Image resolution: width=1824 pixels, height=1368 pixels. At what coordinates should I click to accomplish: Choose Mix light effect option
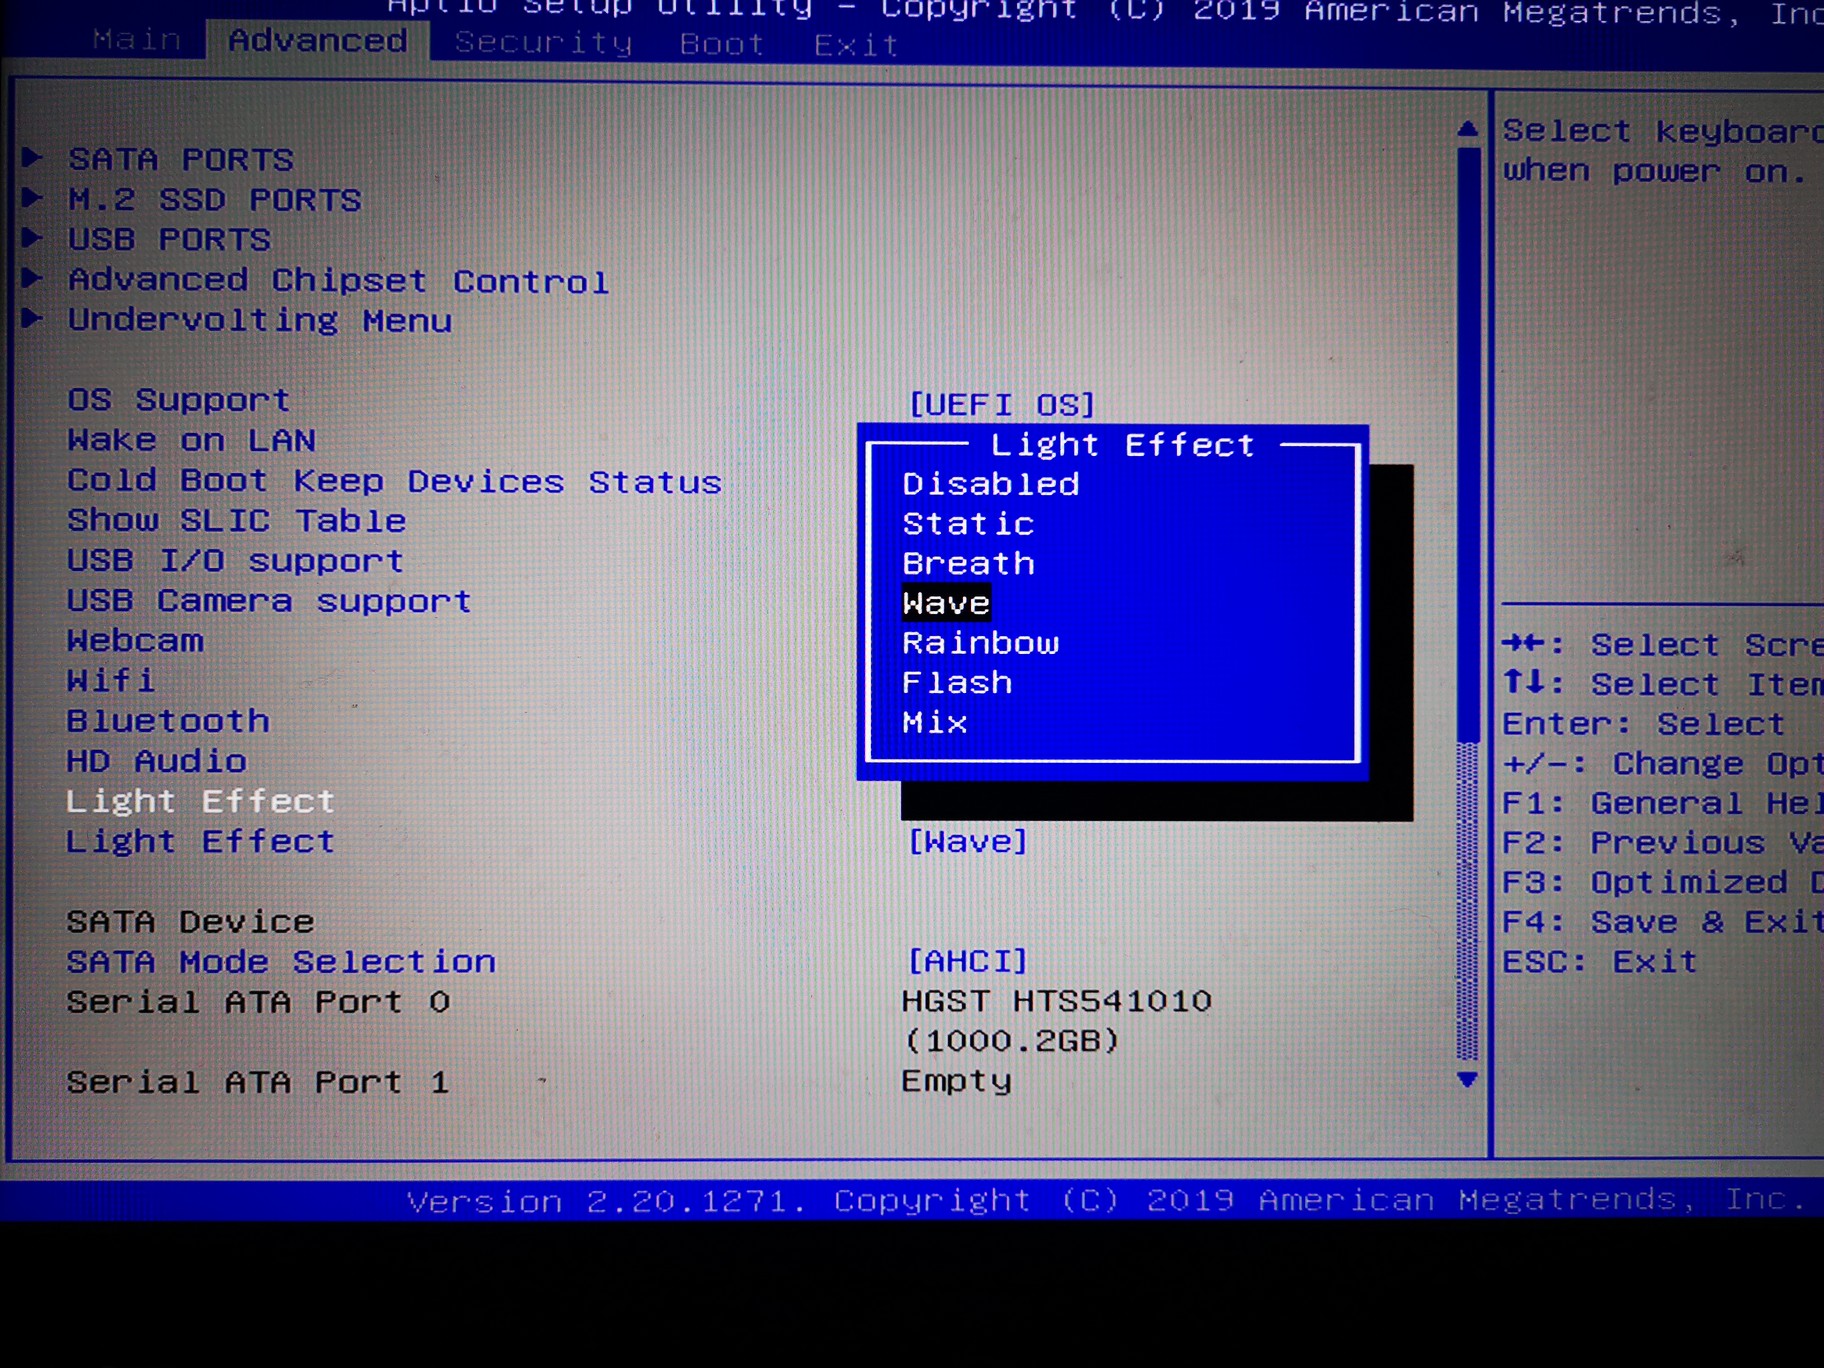click(934, 722)
